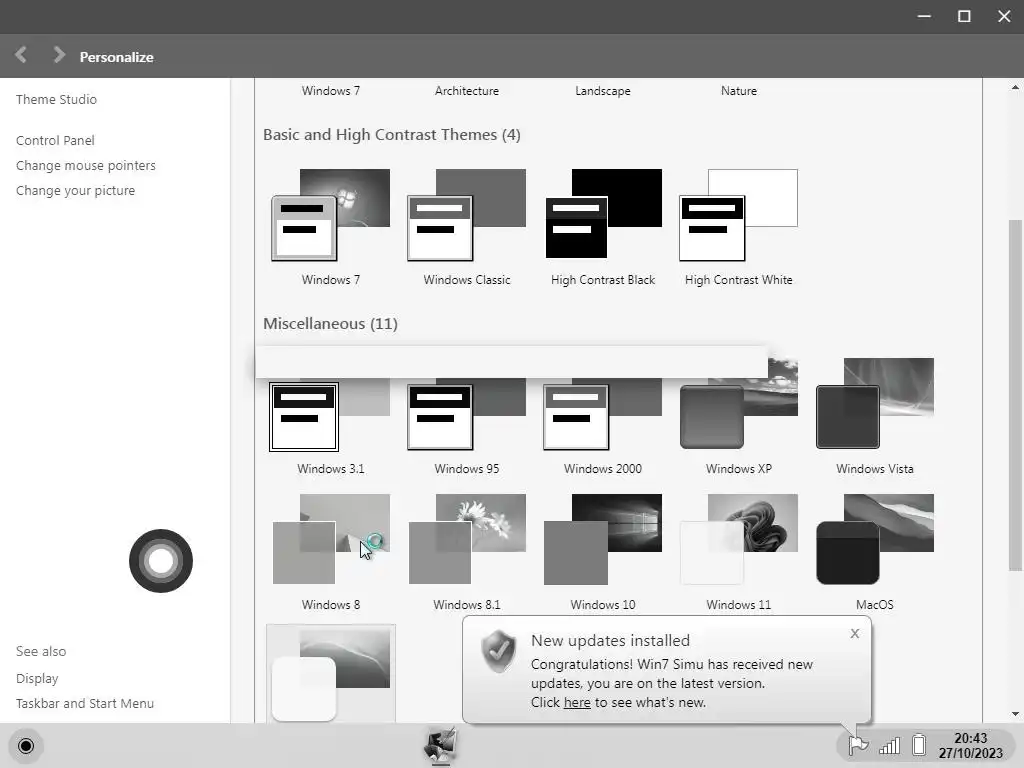Click the vertical scrollbar thumb
The width and height of the screenshot is (1024, 768).
[1016, 395]
